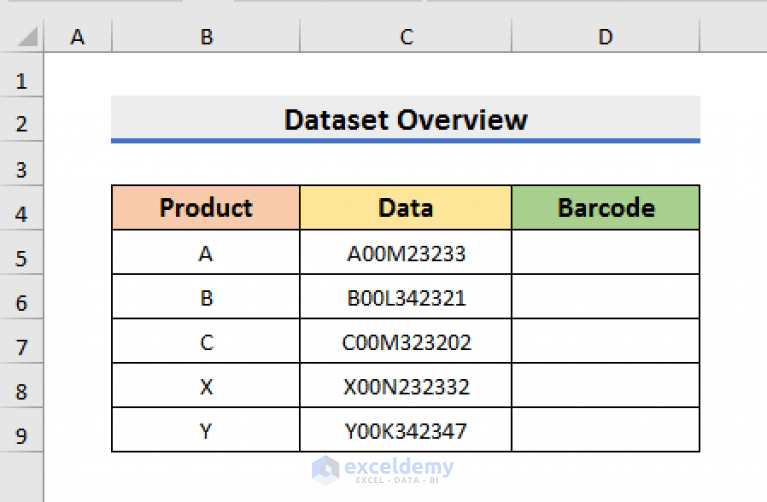Click cell with X00N232332
The image size is (767, 502).
point(406,386)
